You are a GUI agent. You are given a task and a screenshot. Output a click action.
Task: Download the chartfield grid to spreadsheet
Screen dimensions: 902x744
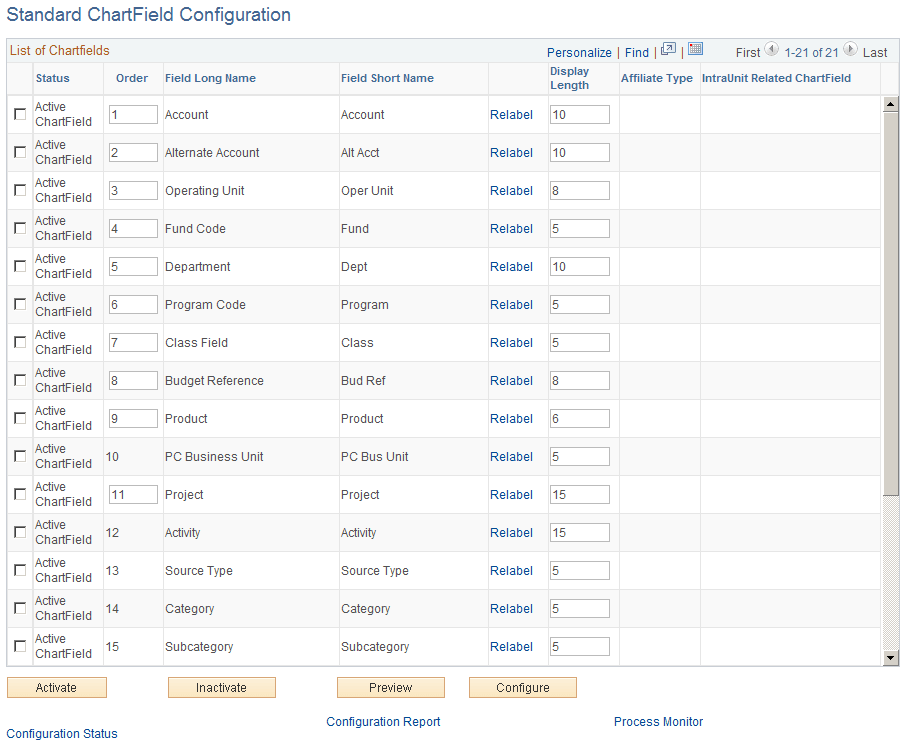click(x=695, y=51)
